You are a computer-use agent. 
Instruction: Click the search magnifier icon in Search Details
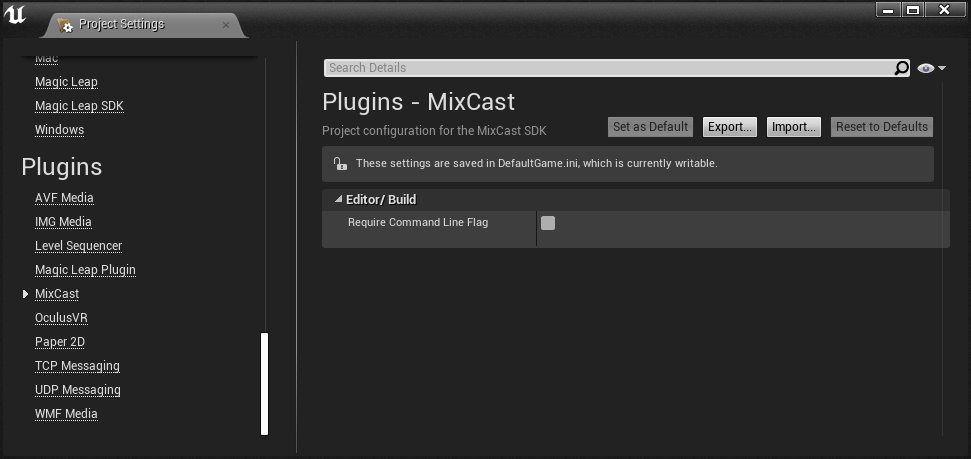point(901,68)
